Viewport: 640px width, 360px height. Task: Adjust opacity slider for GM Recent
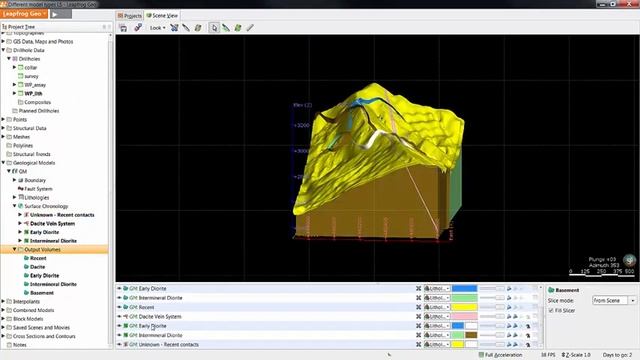(x=492, y=307)
